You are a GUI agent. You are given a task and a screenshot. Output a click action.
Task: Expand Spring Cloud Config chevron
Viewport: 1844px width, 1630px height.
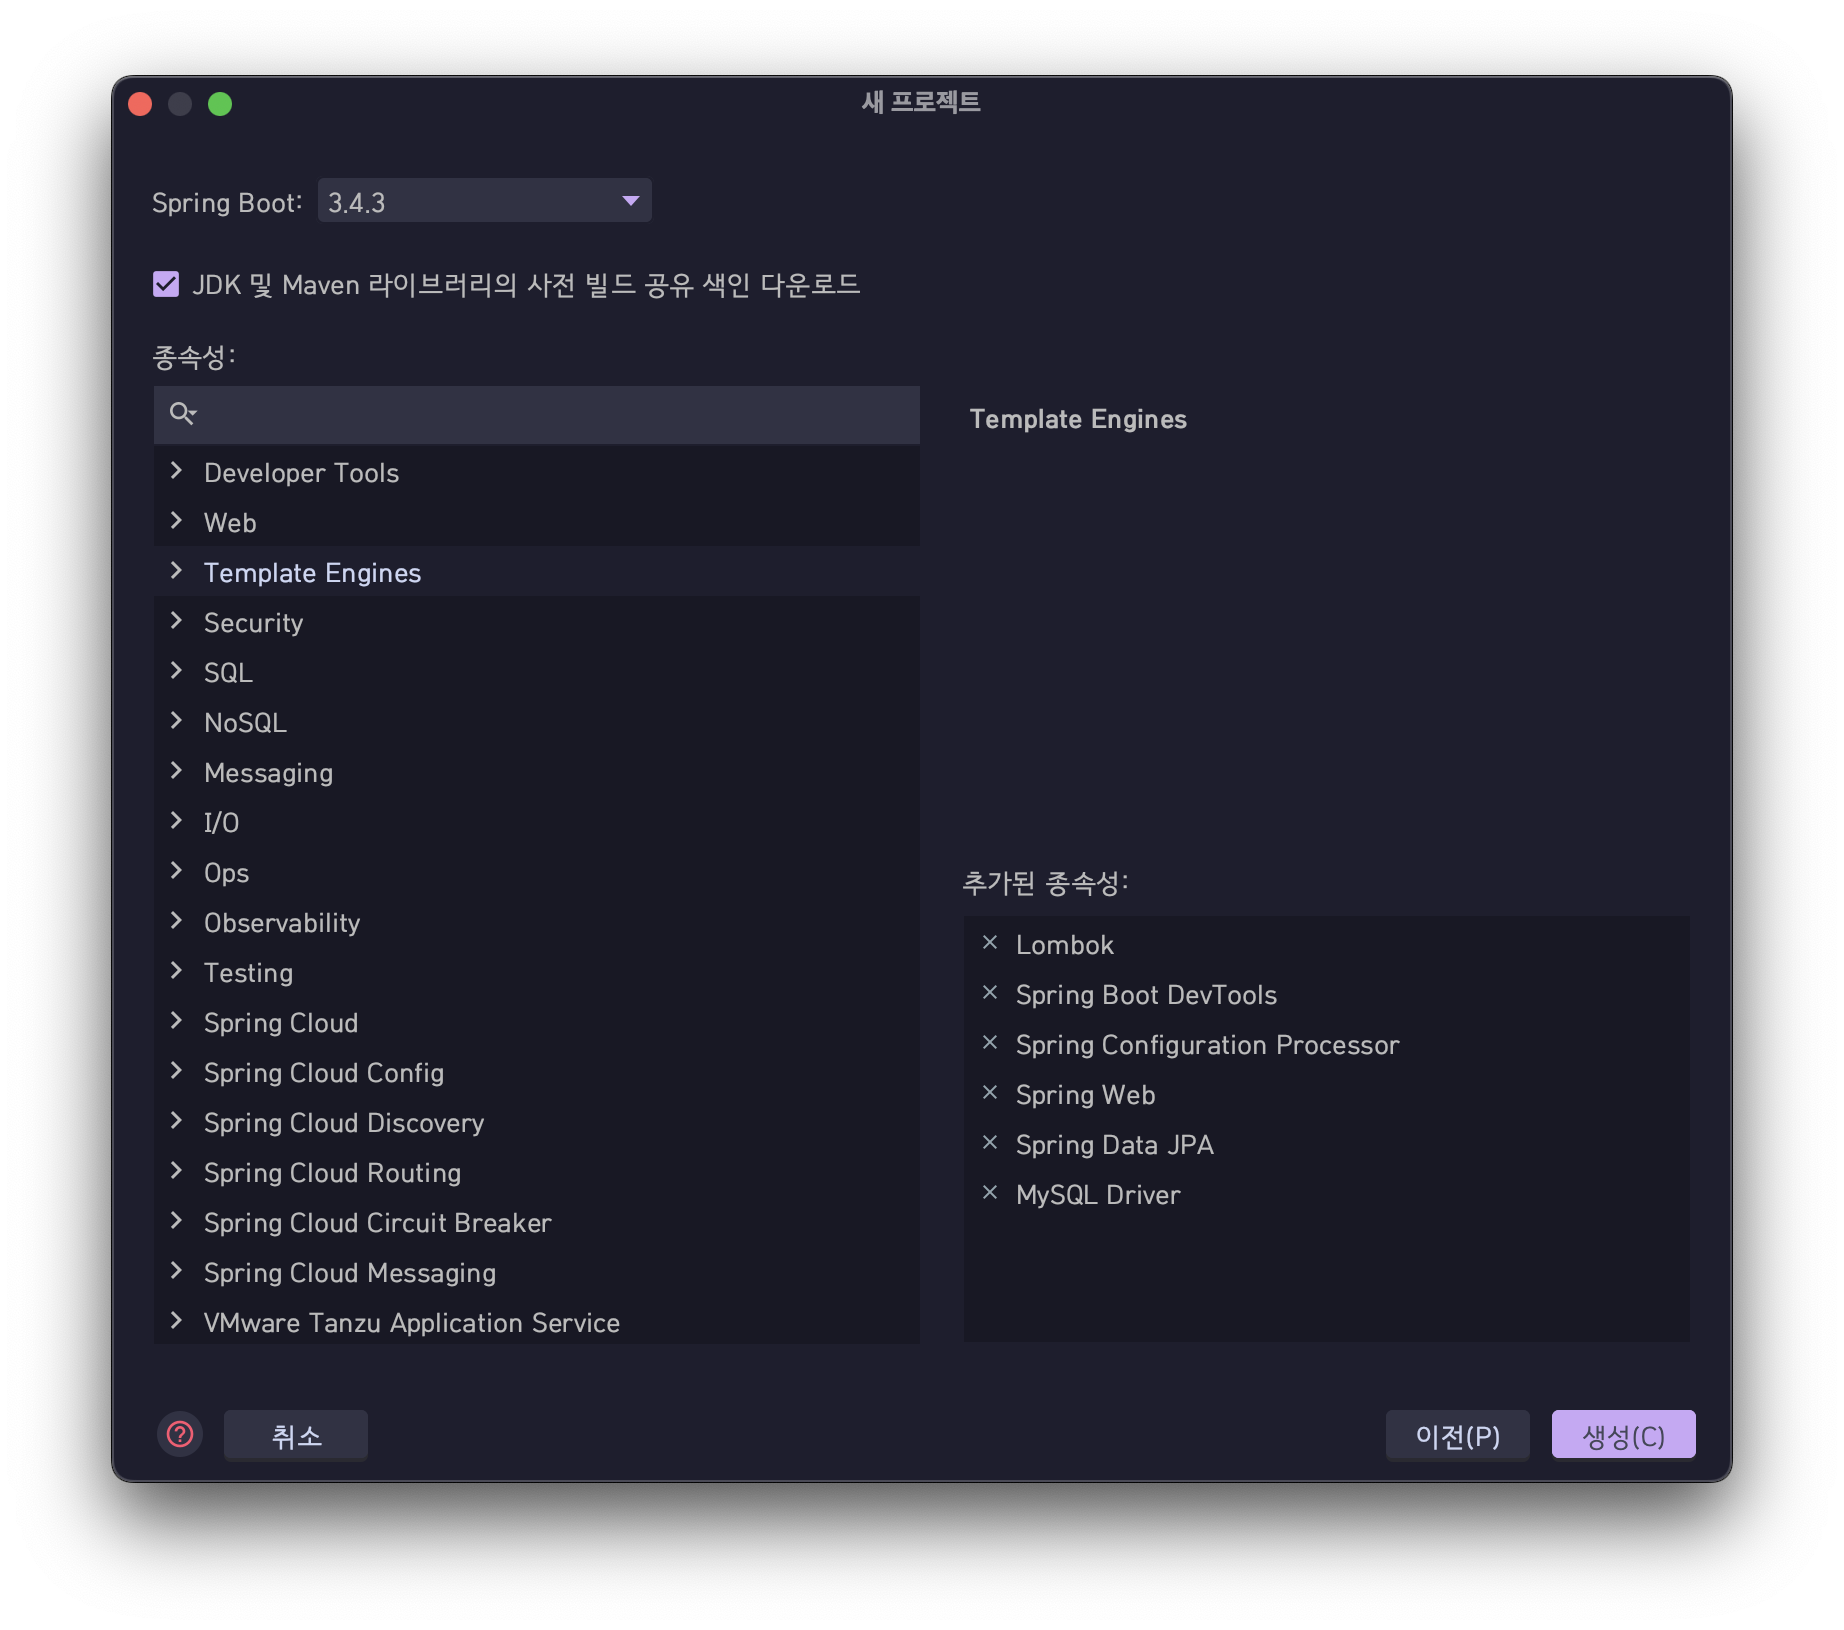(x=177, y=1071)
